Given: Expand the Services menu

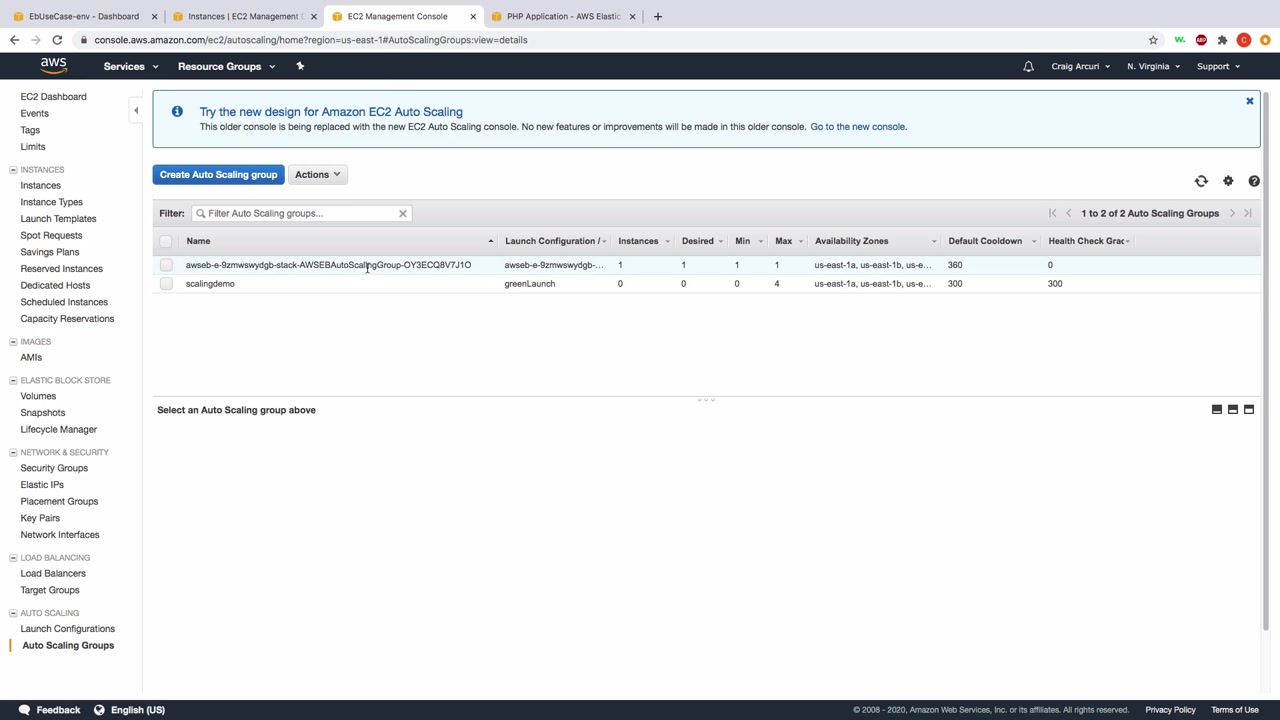Looking at the screenshot, I should coord(131,67).
